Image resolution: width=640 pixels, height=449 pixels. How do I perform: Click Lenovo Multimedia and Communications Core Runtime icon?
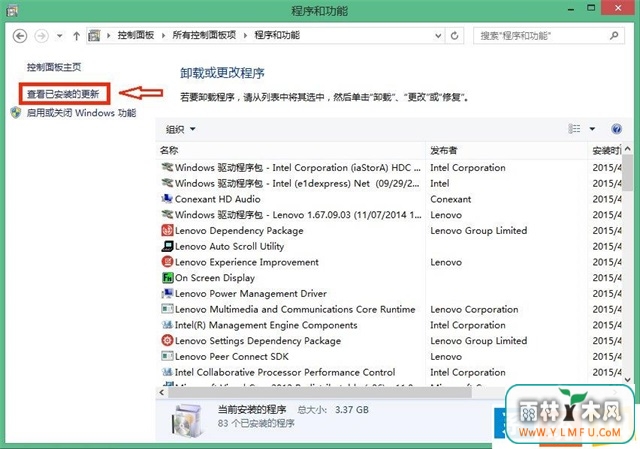point(167,309)
